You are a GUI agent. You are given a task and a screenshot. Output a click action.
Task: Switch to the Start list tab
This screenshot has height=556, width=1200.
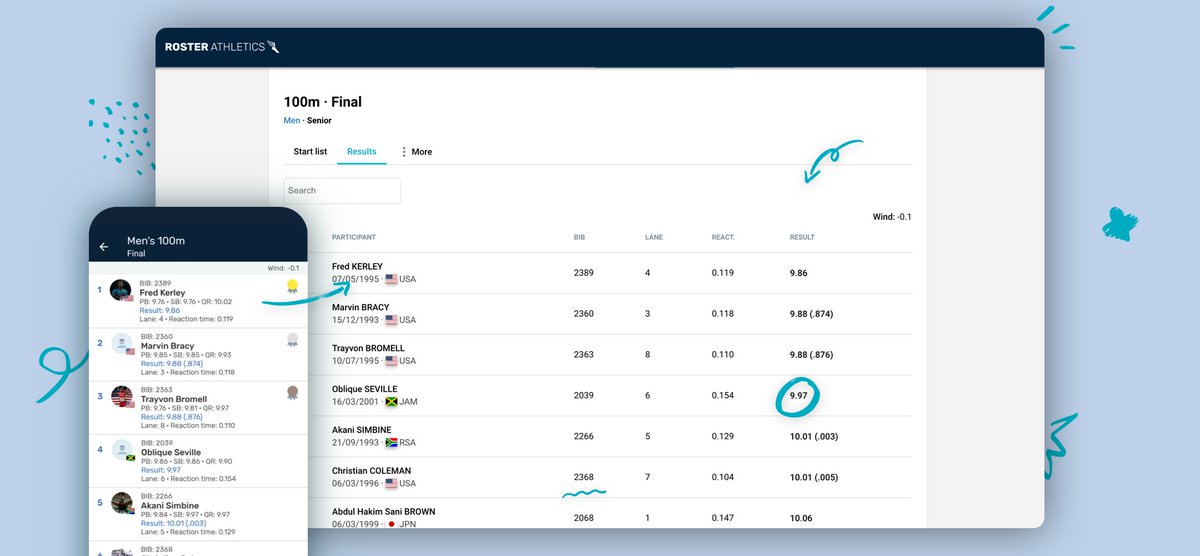click(x=310, y=152)
